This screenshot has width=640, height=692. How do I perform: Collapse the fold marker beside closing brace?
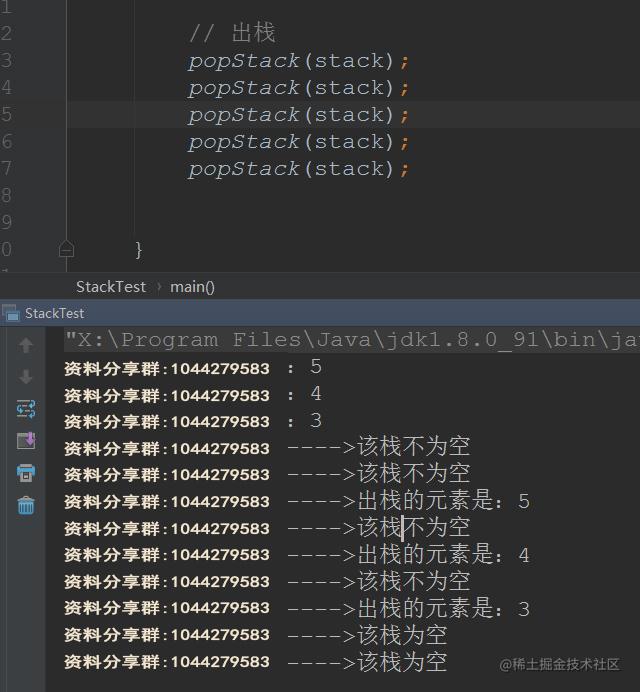(x=66, y=249)
